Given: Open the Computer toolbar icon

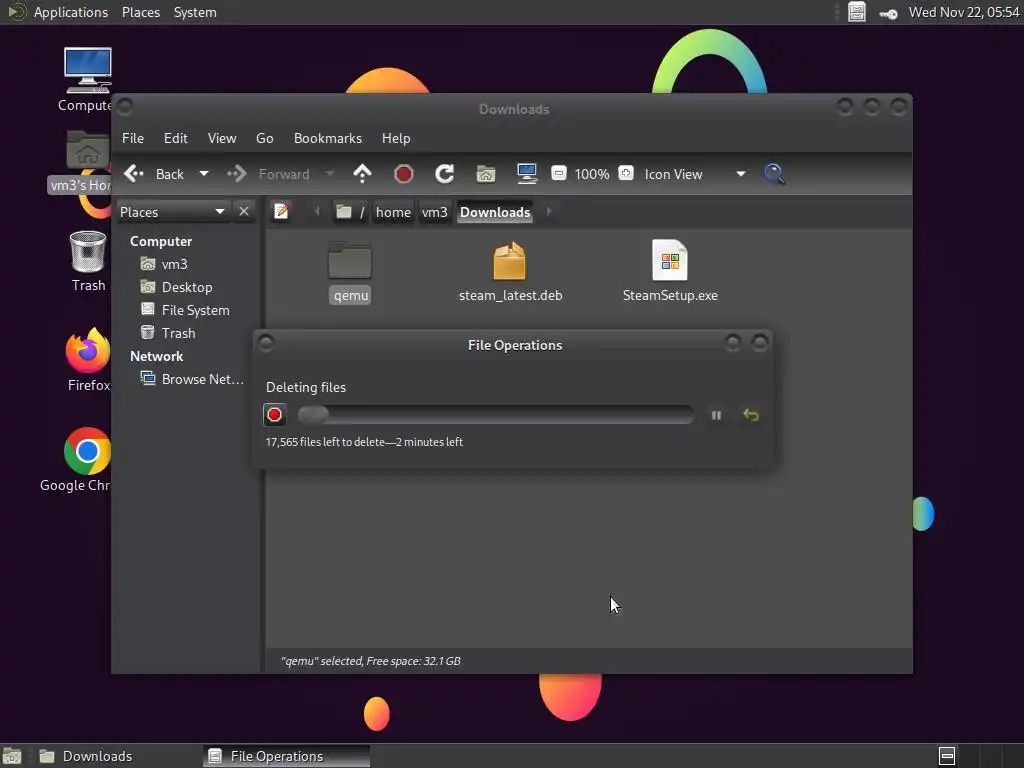Looking at the screenshot, I should tap(526, 174).
